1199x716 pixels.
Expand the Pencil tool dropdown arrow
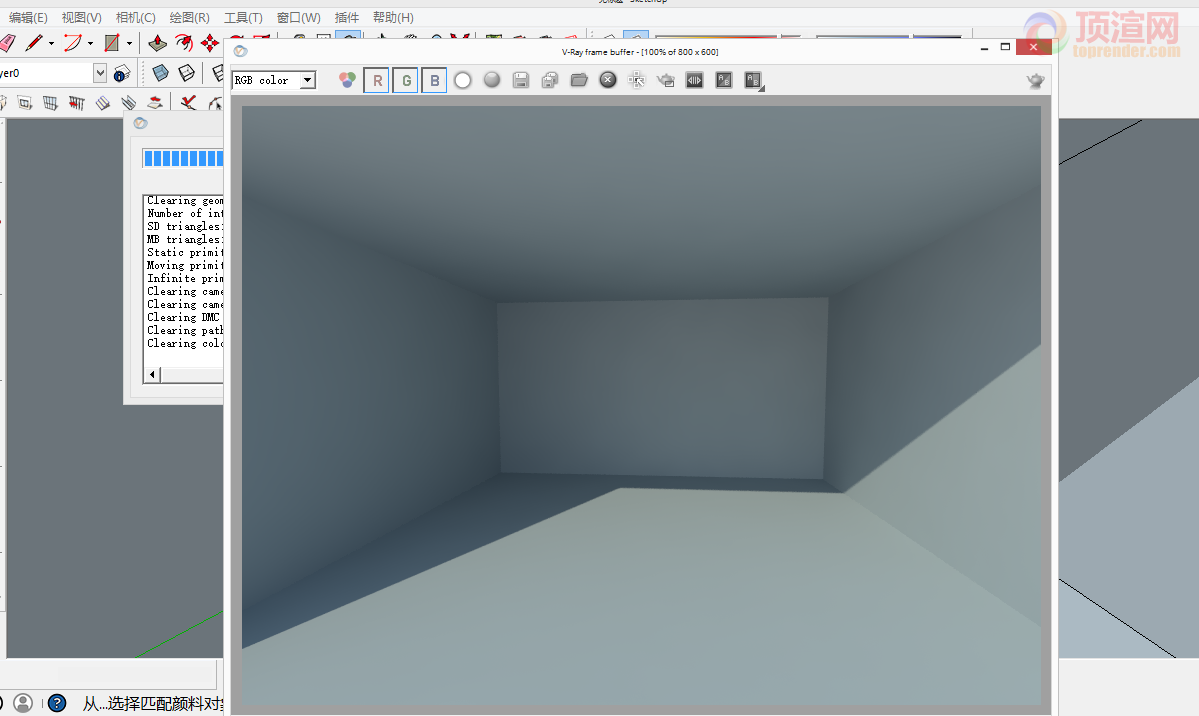coord(51,44)
